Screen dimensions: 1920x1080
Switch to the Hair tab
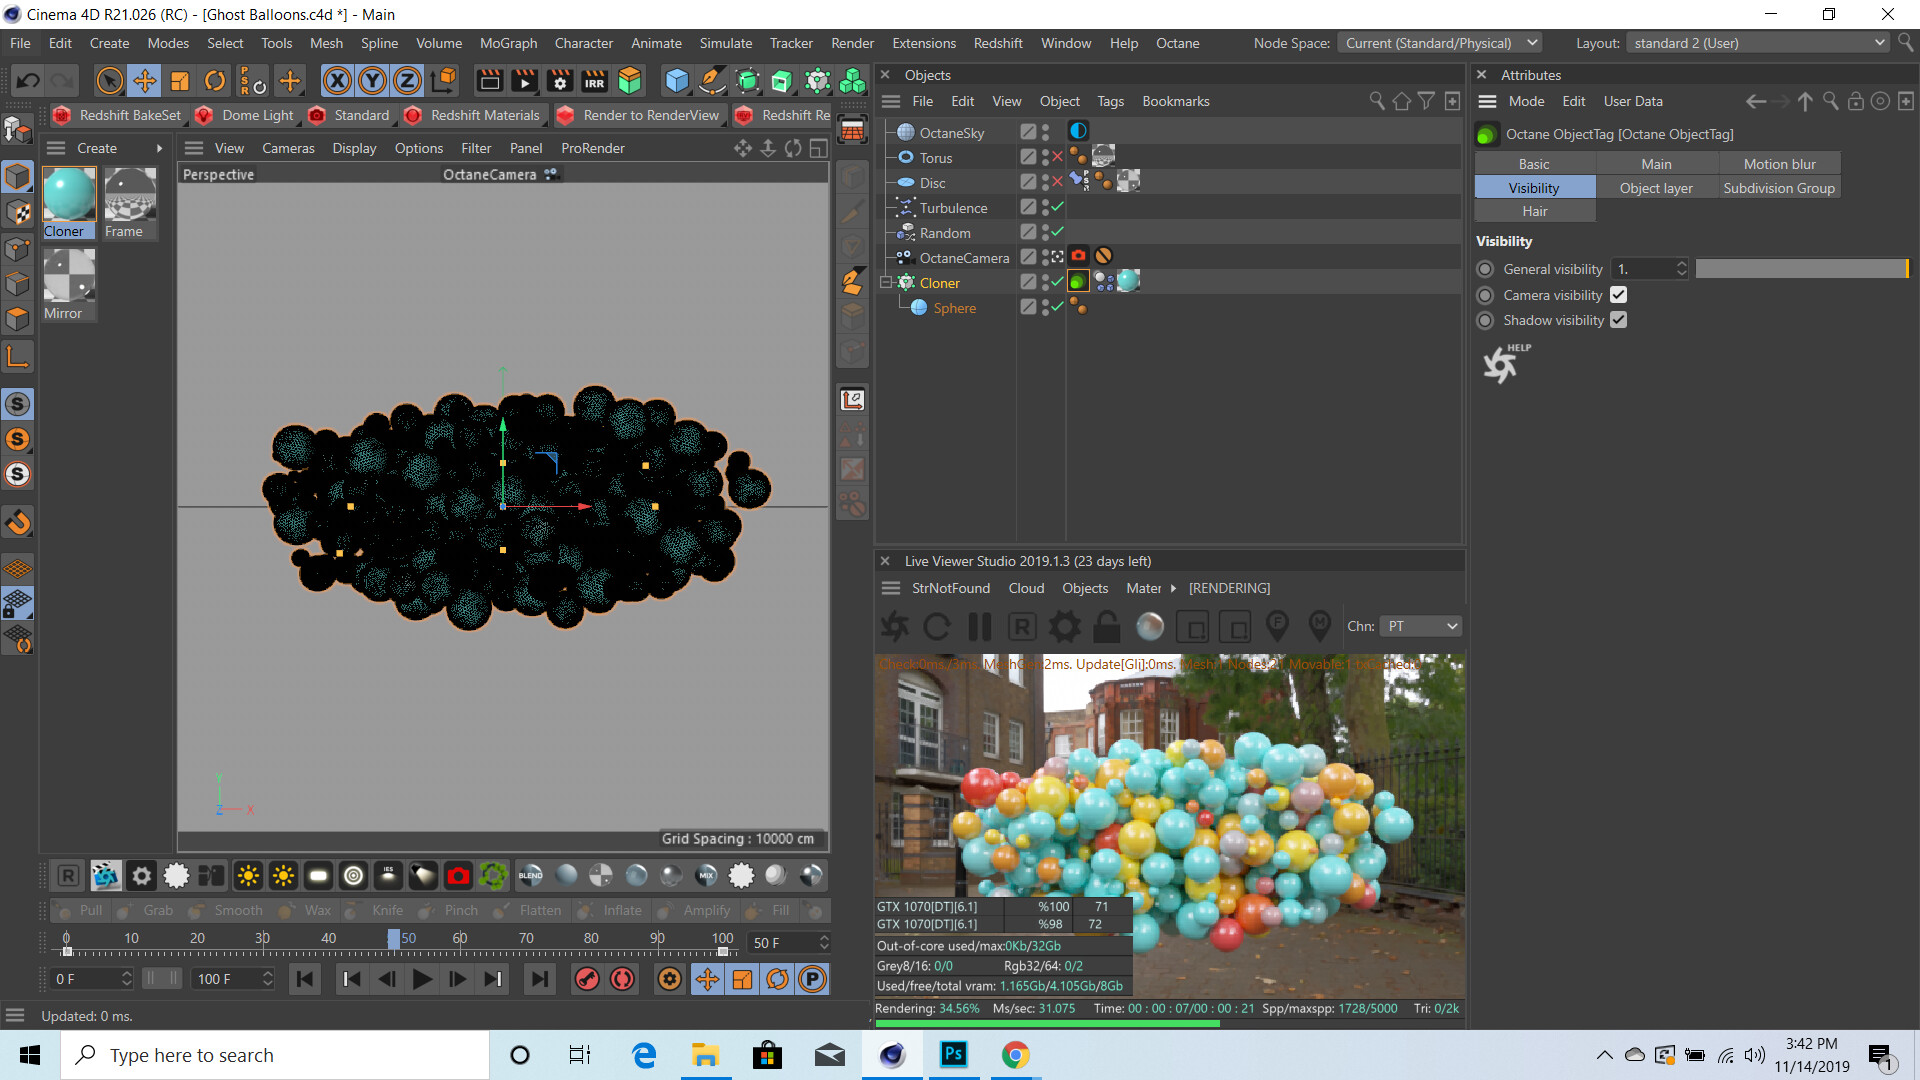pyautogui.click(x=1535, y=211)
